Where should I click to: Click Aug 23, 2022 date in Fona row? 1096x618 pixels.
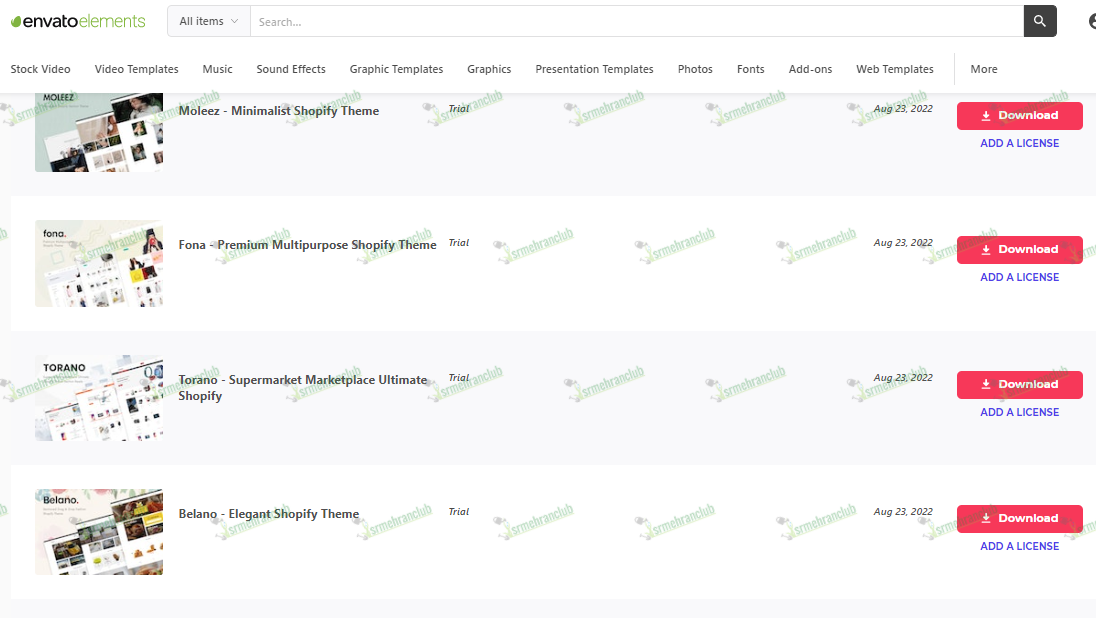[903, 243]
